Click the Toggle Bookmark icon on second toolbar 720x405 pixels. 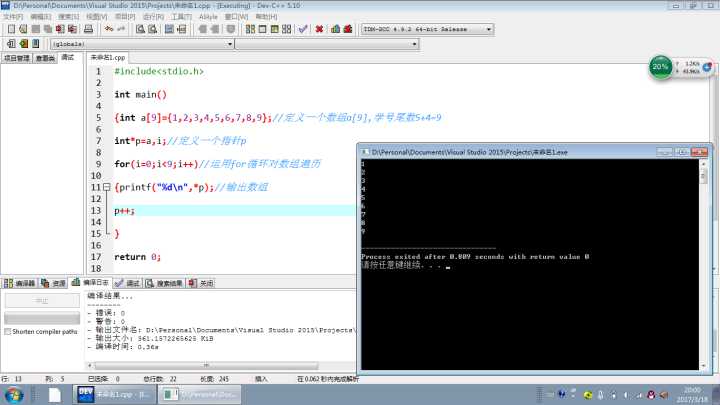pos(23,44)
